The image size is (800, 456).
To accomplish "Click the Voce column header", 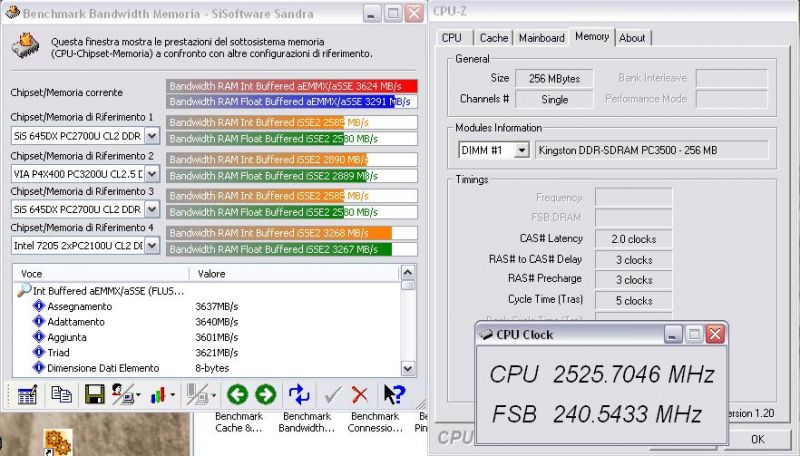I will coord(101,273).
